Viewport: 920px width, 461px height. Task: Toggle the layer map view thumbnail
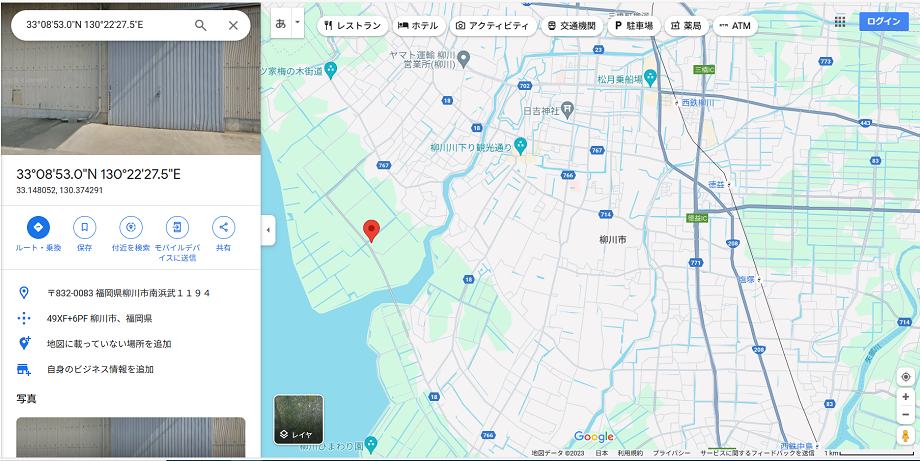click(x=298, y=419)
